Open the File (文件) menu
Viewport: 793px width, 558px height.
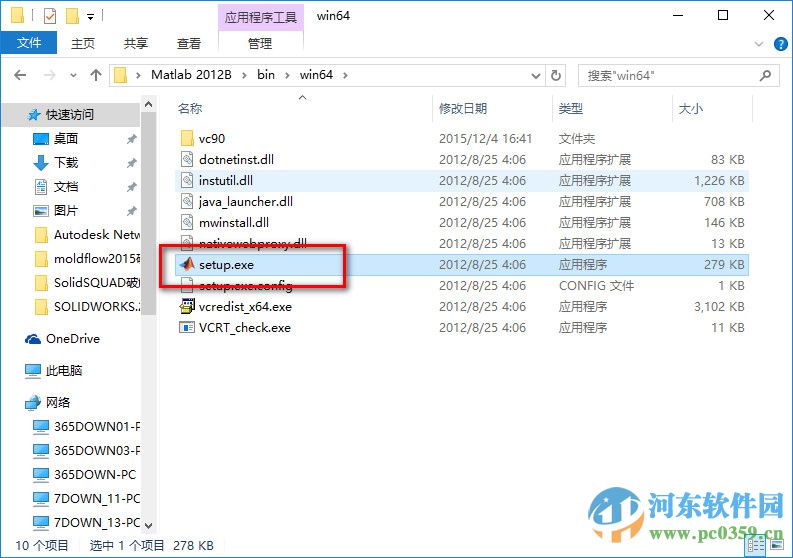29,43
